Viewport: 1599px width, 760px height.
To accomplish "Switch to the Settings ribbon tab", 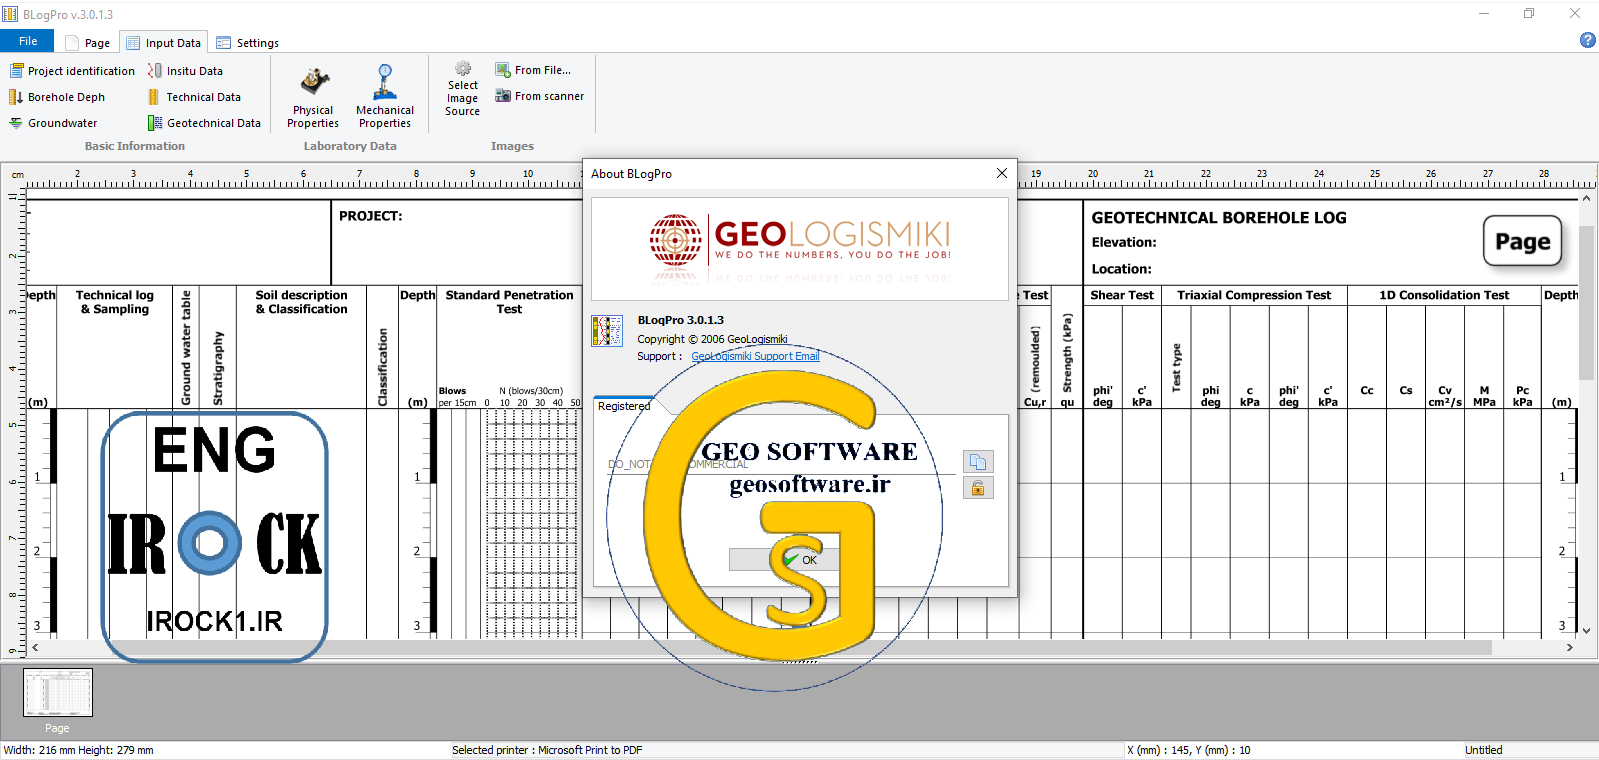I will (248, 43).
